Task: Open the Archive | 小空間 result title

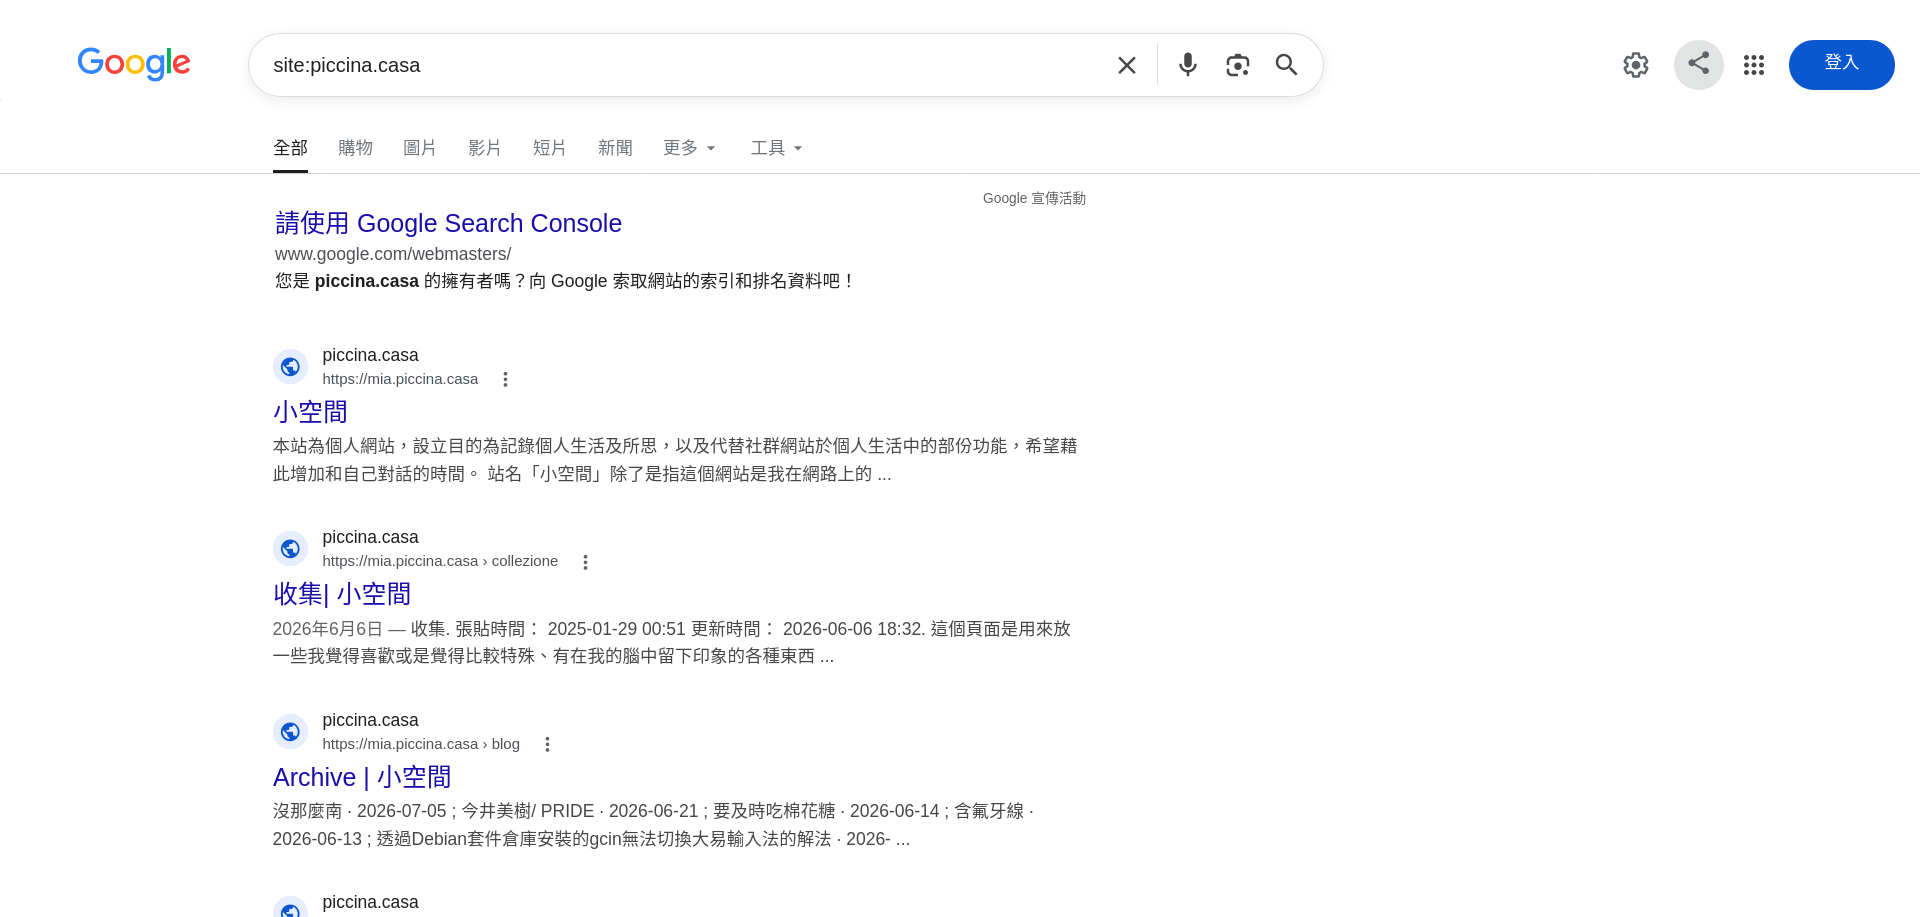Action: pyautogui.click(x=362, y=777)
